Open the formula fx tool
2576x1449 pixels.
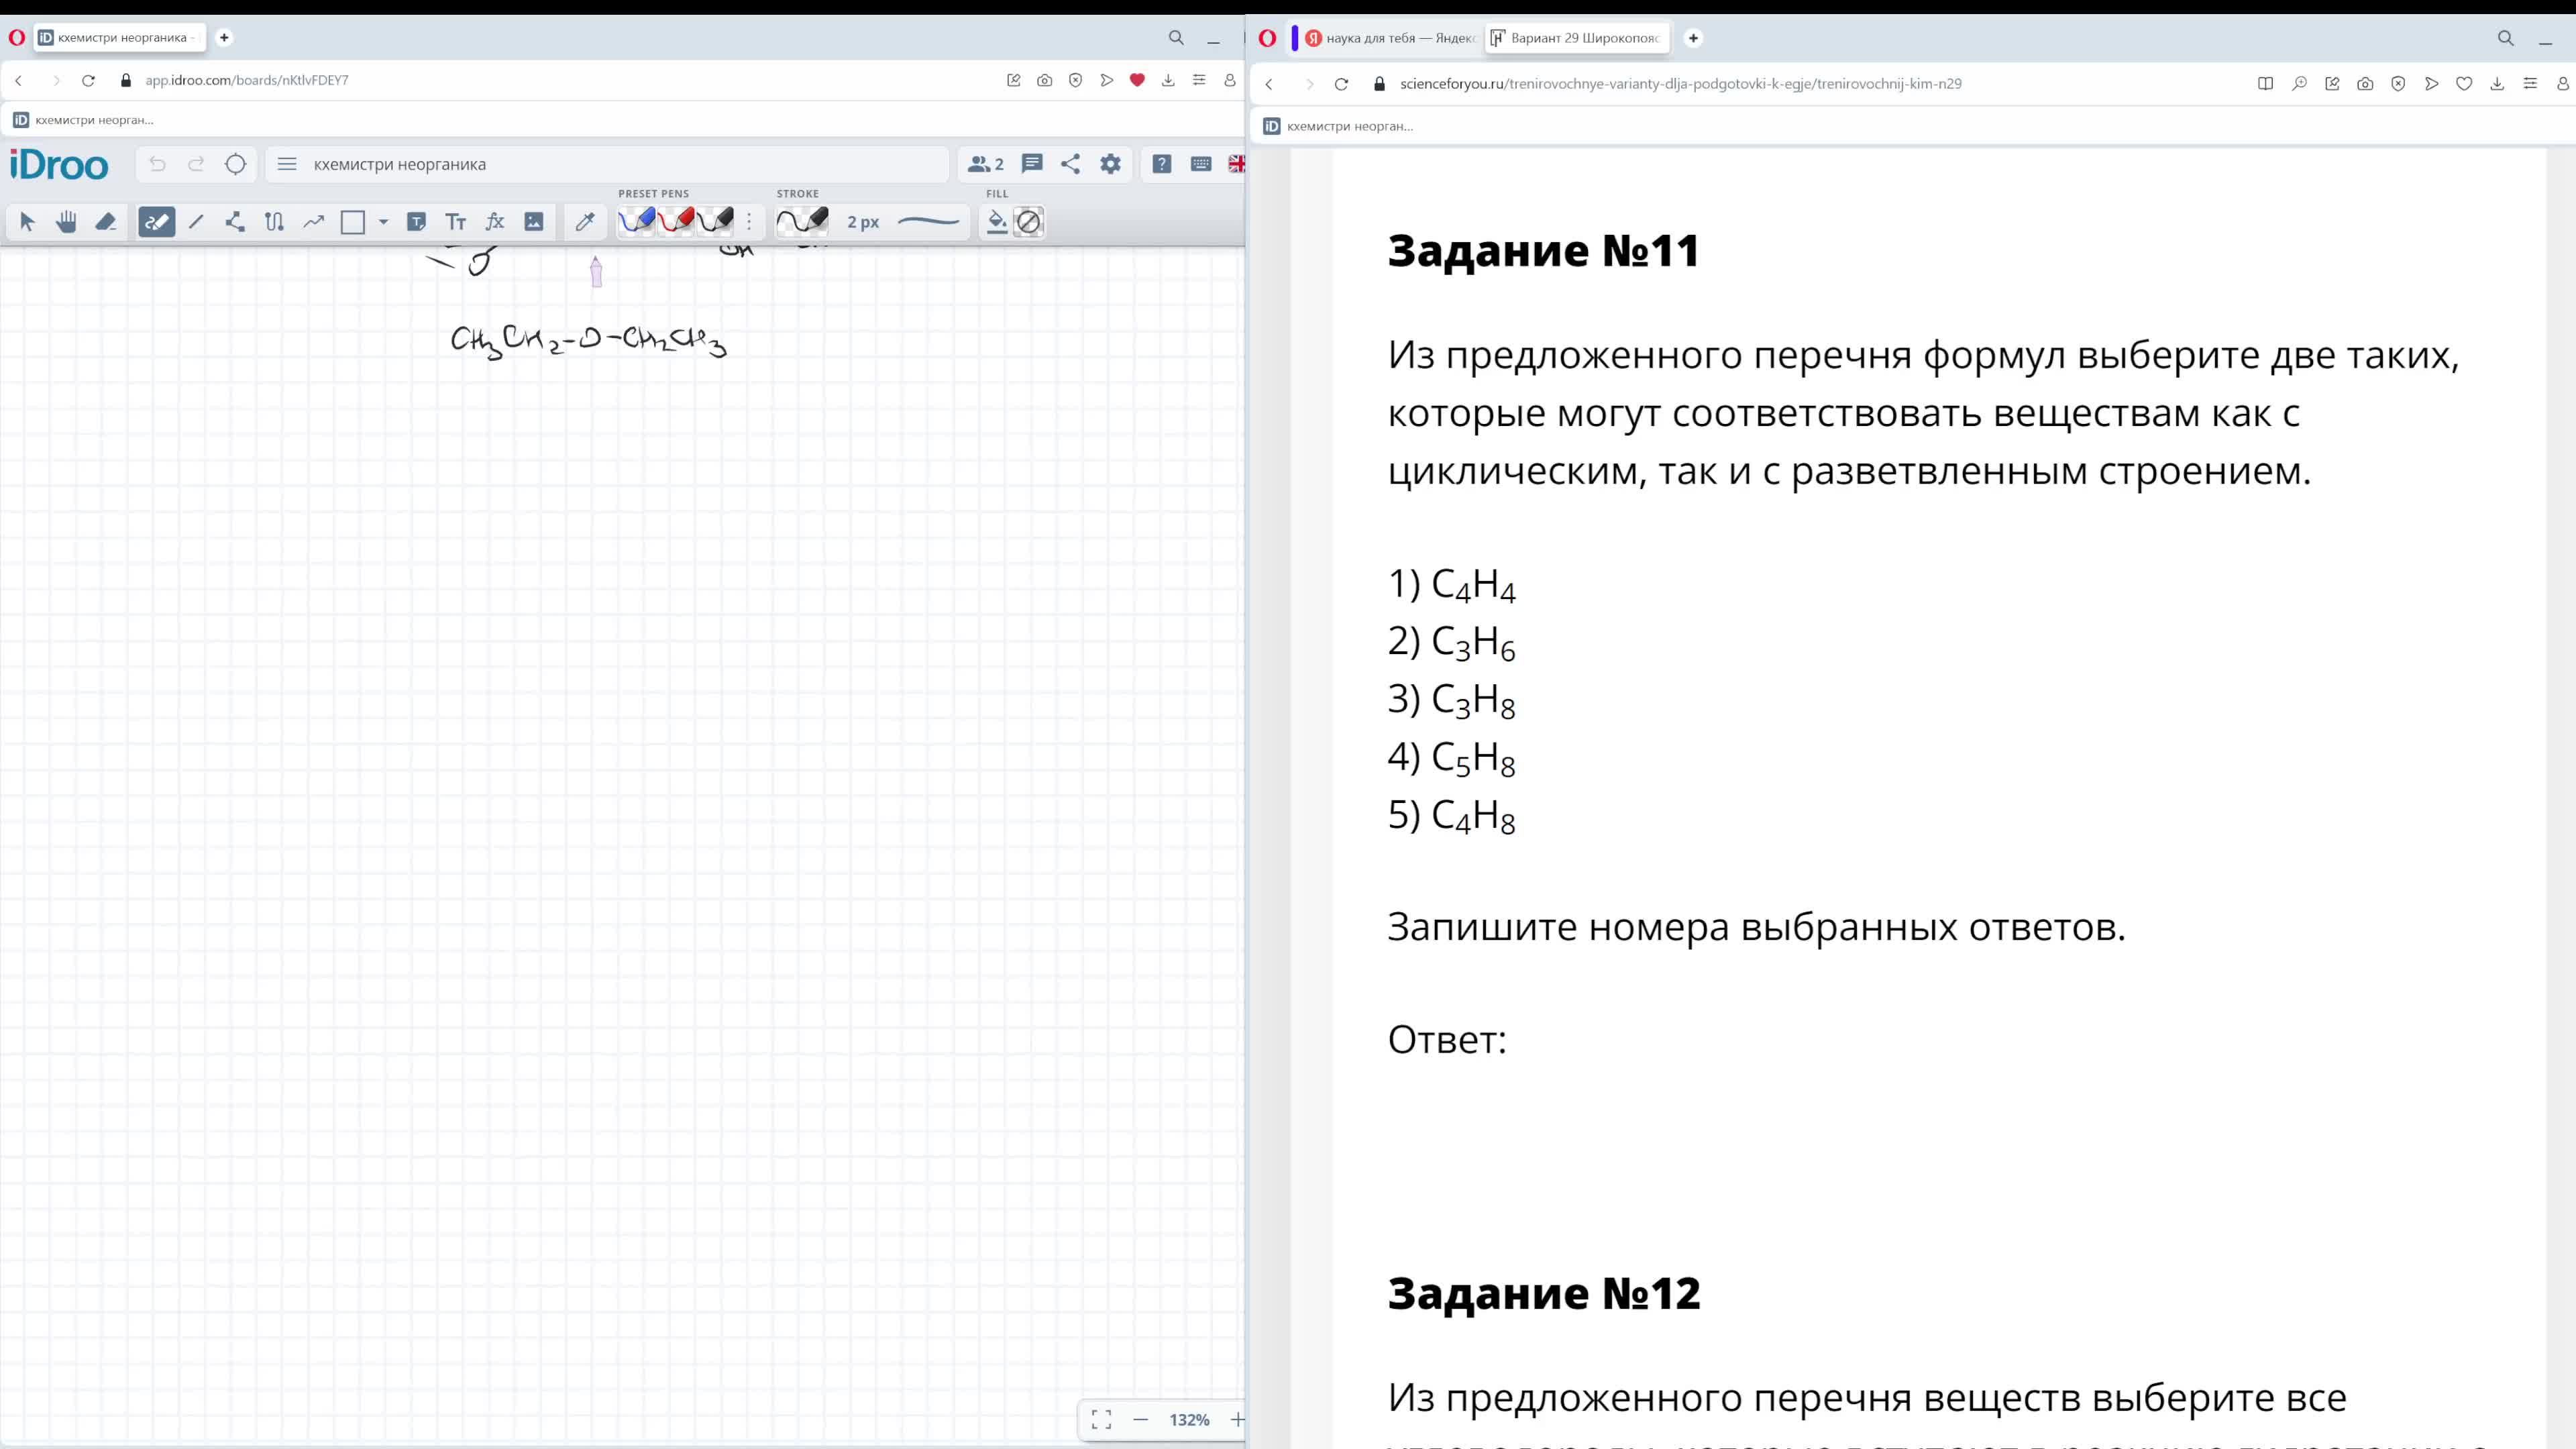tap(495, 222)
